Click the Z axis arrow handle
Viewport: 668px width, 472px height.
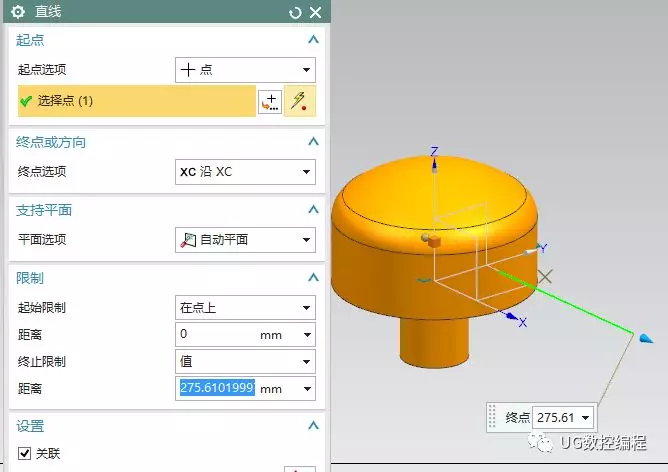pos(434,164)
